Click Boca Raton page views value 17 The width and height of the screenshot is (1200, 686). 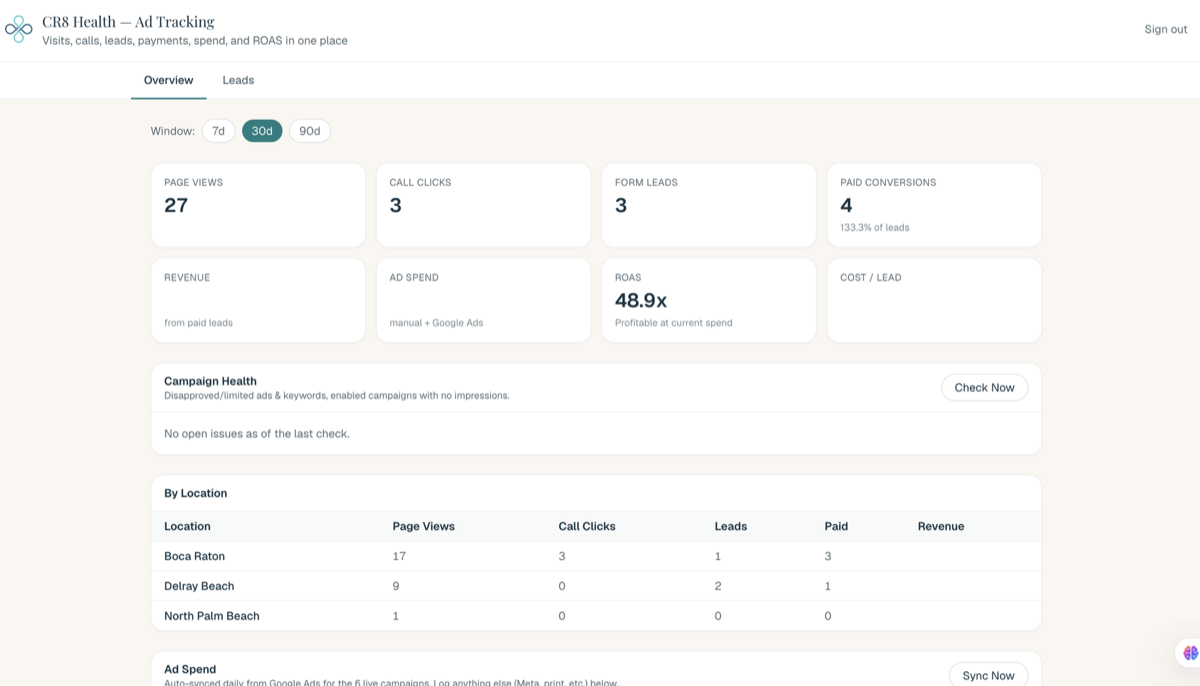click(399, 556)
